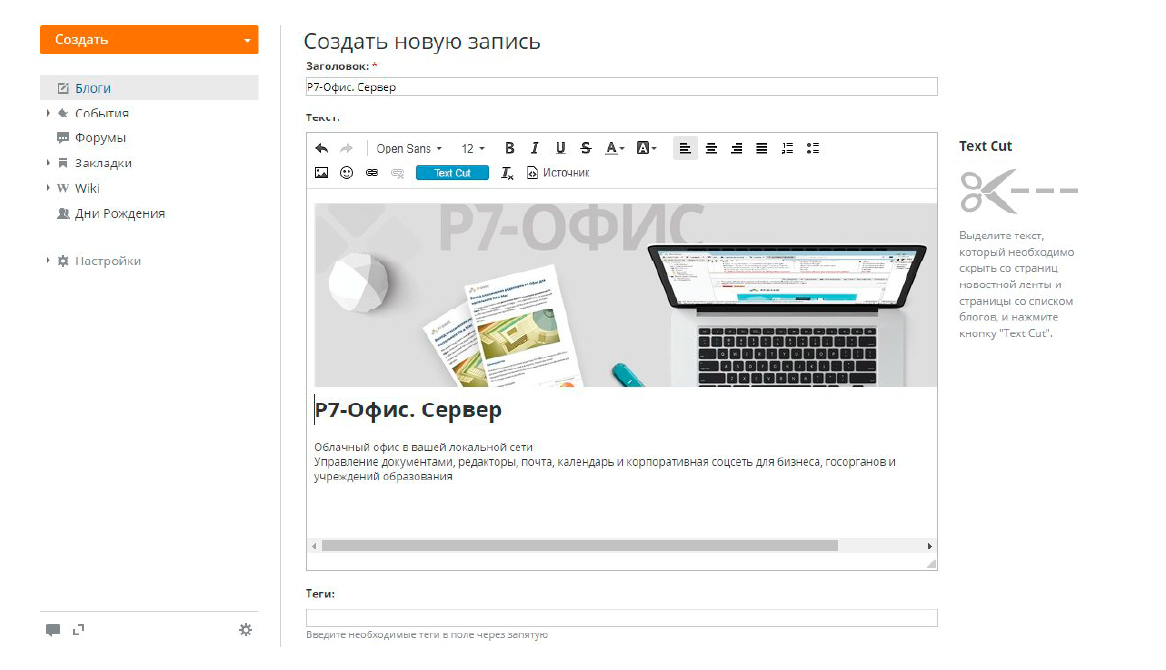Image resolution: width=1166 pixels, height=670 pixels.
Task: Open the Wiki section
Action: (87, 188)
